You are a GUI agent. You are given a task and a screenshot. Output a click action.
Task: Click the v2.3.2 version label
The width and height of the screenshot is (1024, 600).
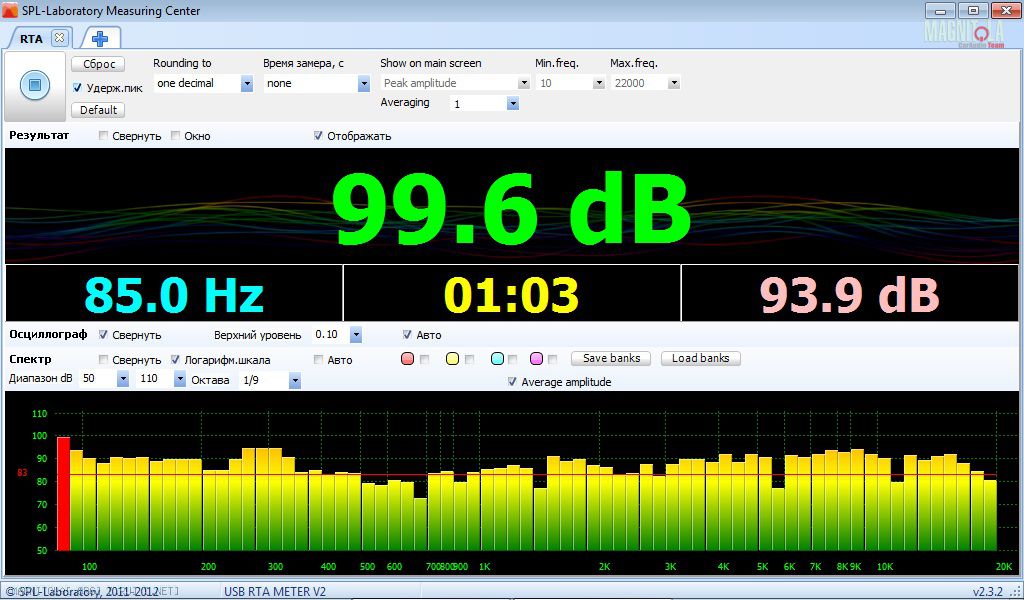[988, 592]
